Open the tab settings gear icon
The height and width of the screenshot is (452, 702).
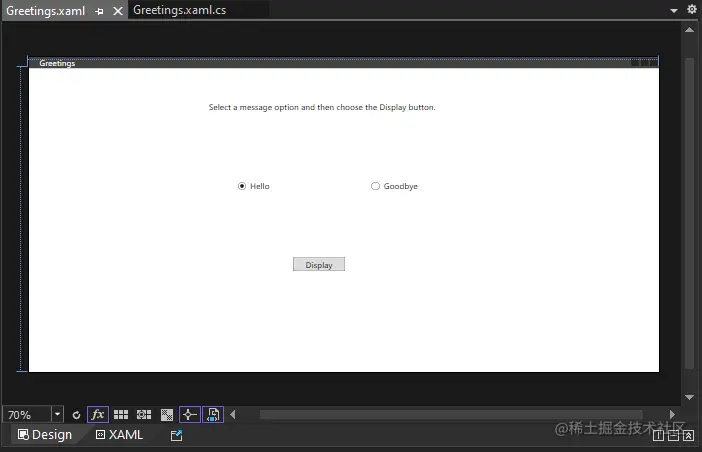[692, 9]
